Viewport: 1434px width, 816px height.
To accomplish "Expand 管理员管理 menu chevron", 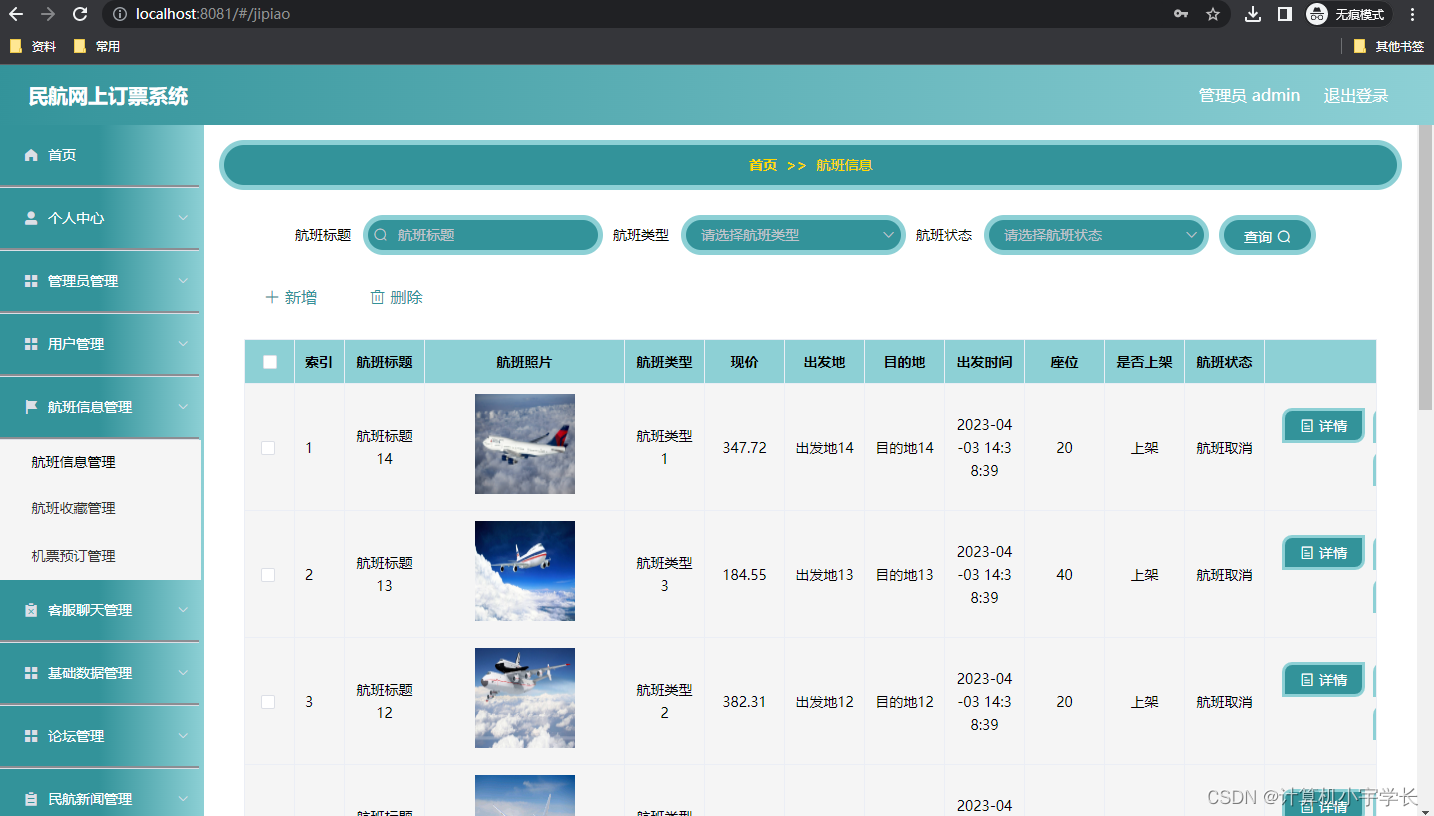I will 183,281.
